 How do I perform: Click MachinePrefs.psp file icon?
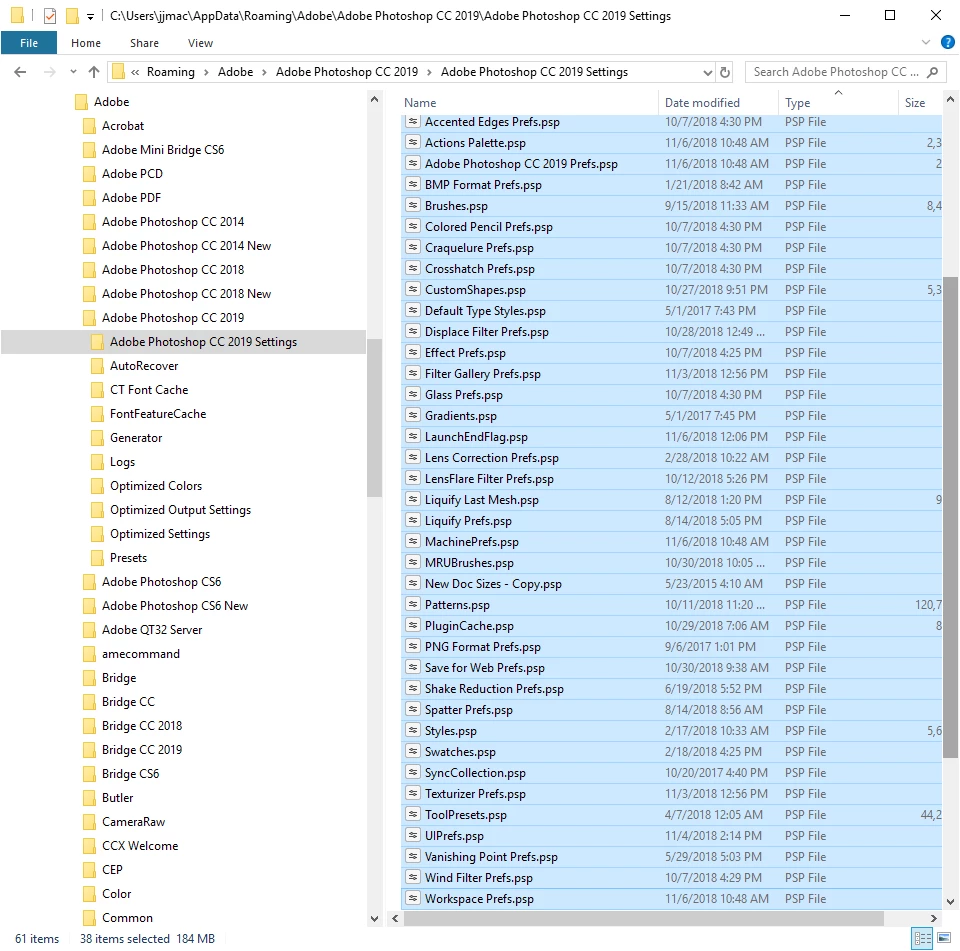point(413,541)
